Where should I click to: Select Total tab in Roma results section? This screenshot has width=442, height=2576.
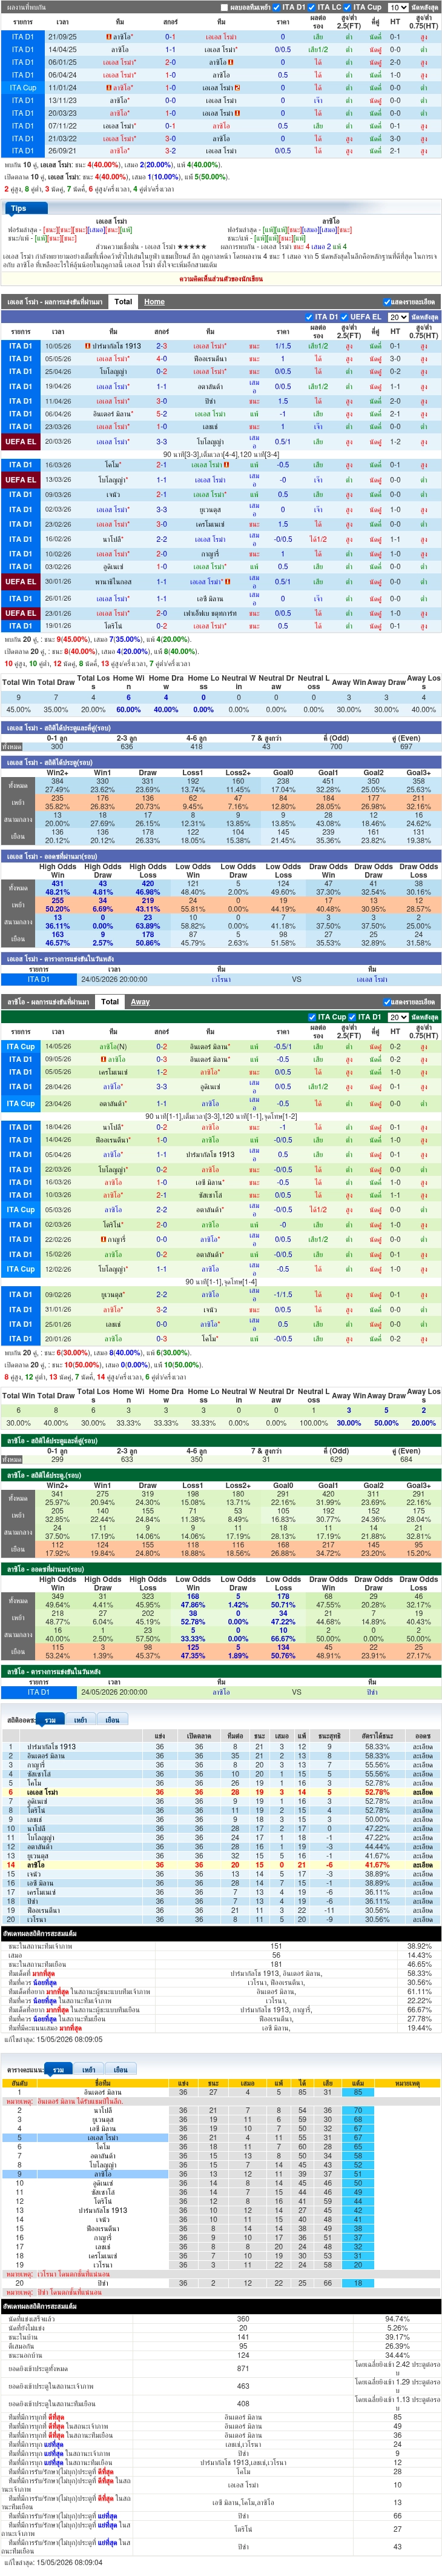coord(123,301)
